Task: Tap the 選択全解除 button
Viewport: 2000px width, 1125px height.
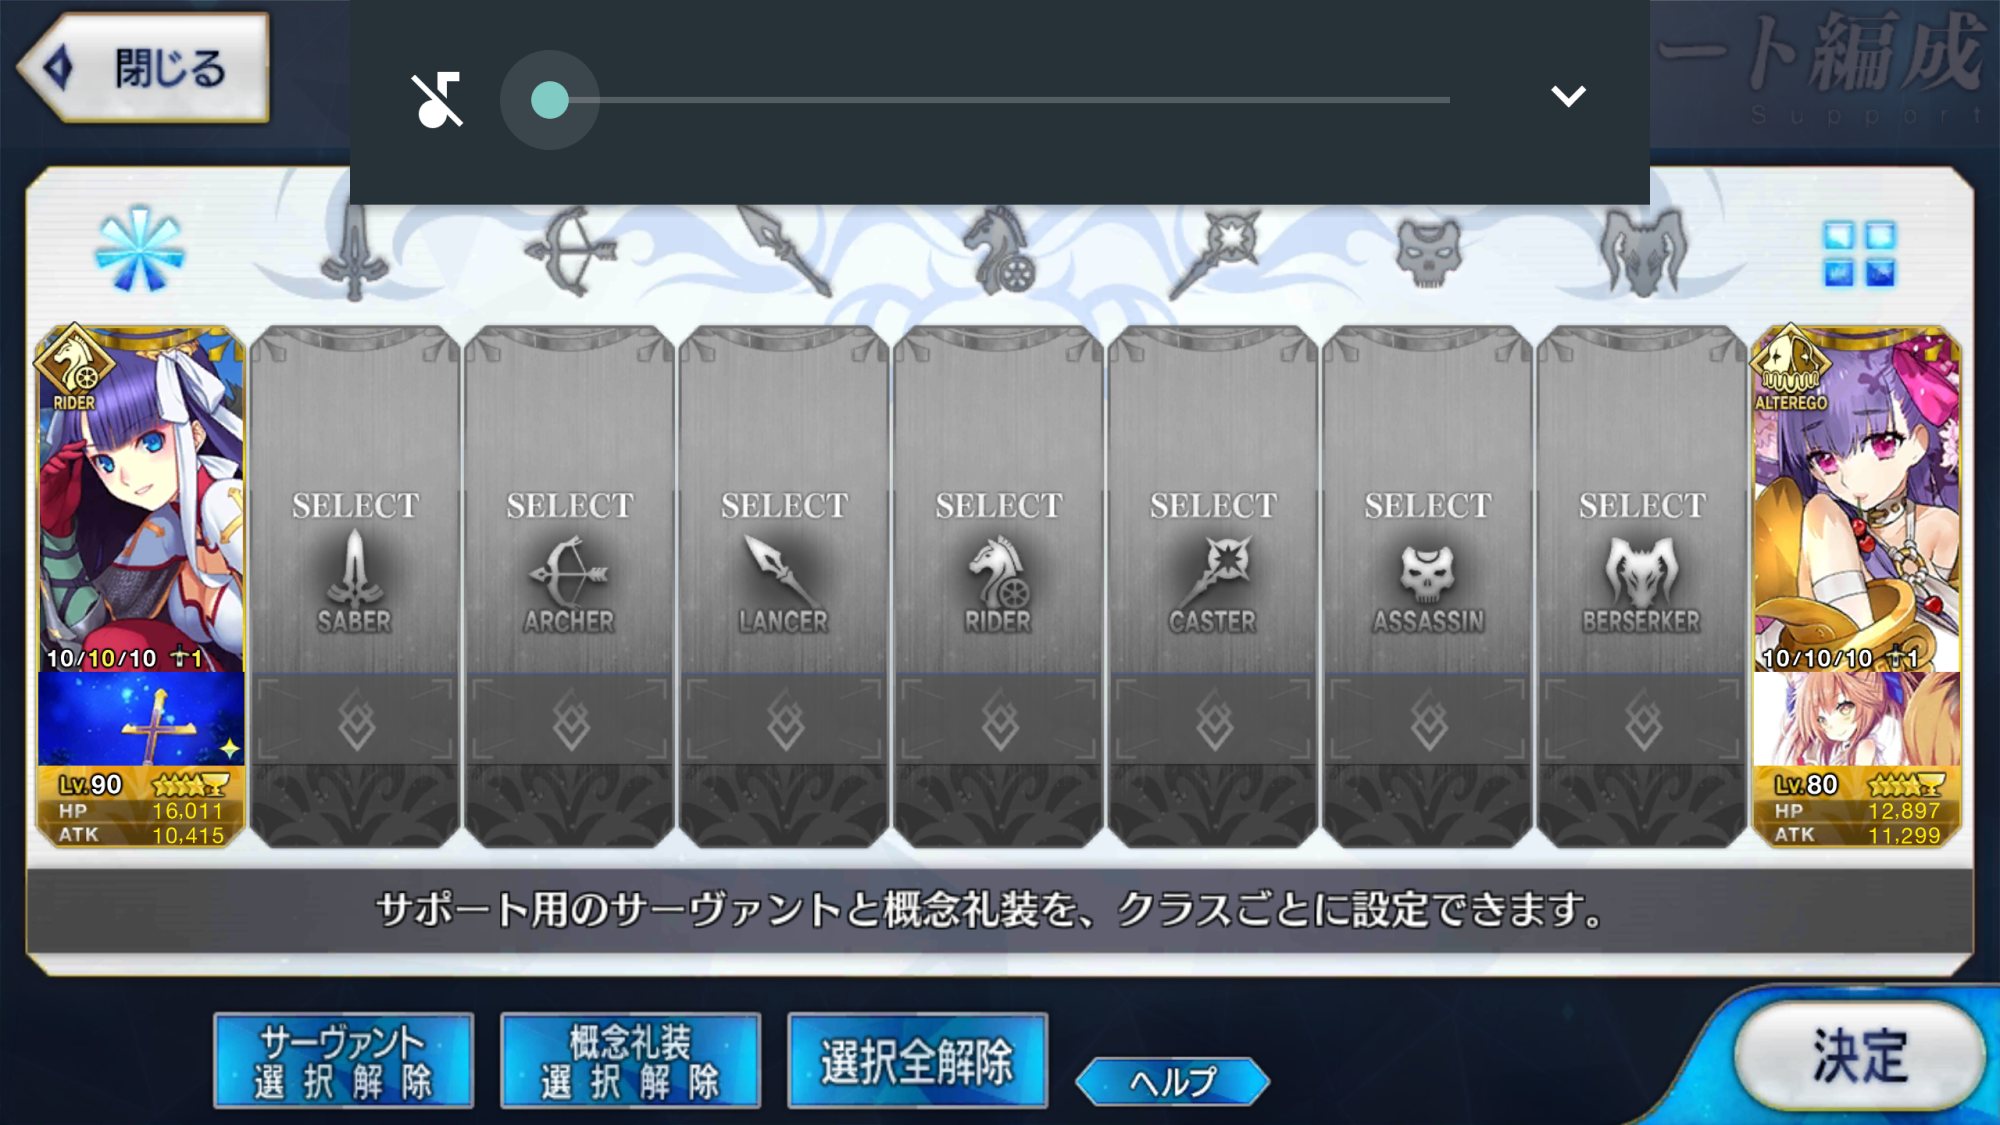Action: [x=917, y=1061]
